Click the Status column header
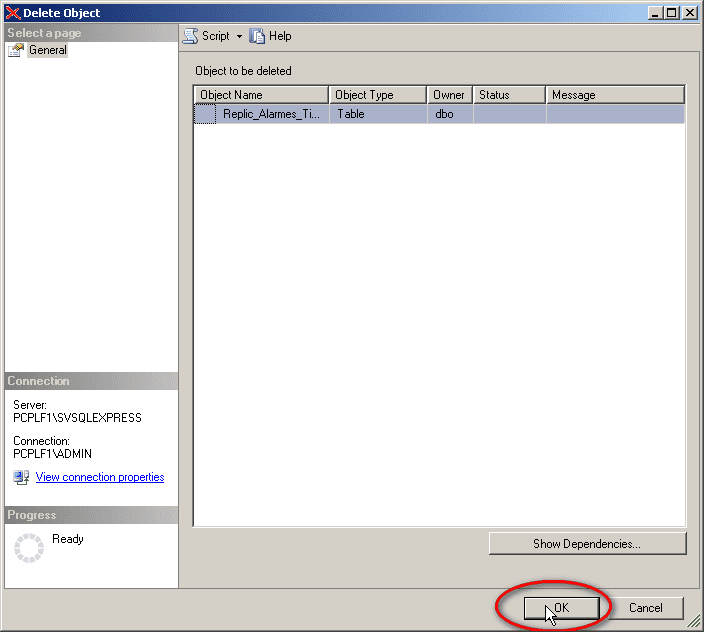 509,95
